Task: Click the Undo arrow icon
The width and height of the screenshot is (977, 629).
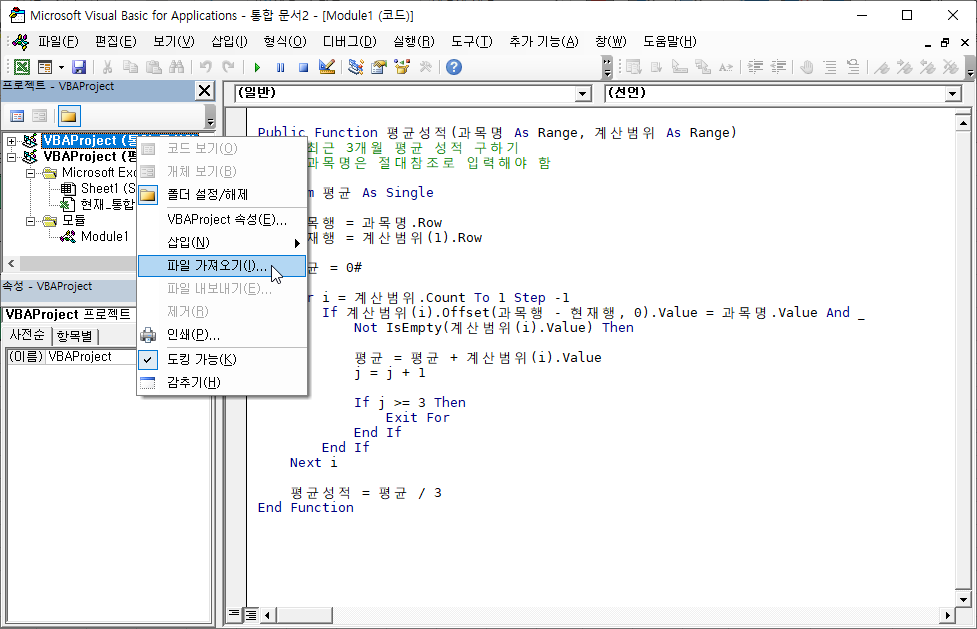Action: pyautogui.click(x=206, y=67)
